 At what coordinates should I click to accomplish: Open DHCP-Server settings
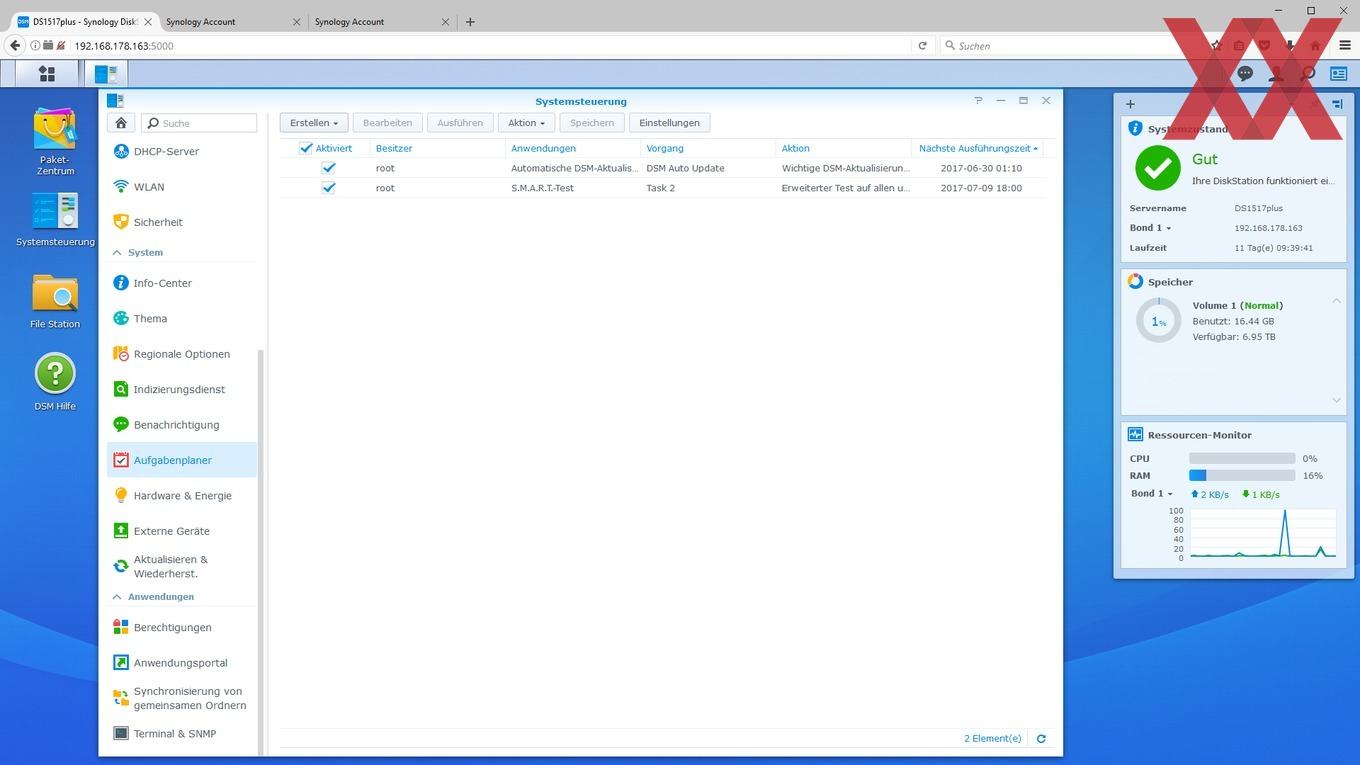click(181, 151)
